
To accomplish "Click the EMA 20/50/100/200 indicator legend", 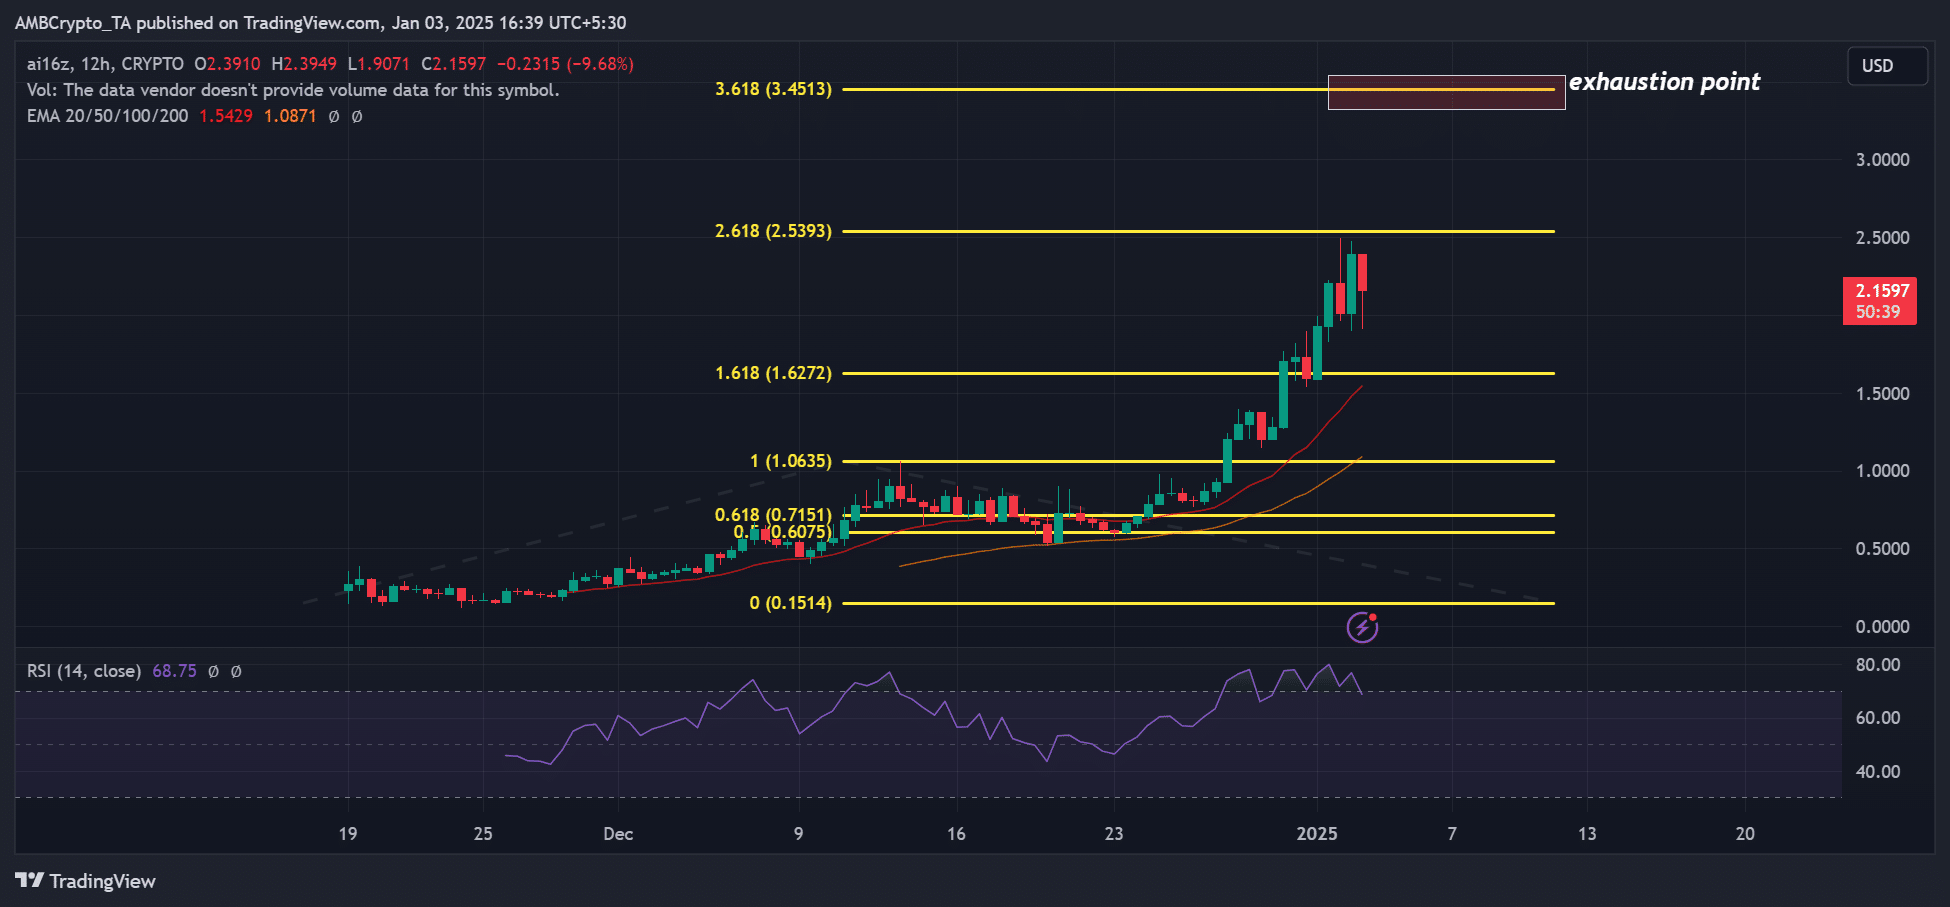I will coord(108,116).
